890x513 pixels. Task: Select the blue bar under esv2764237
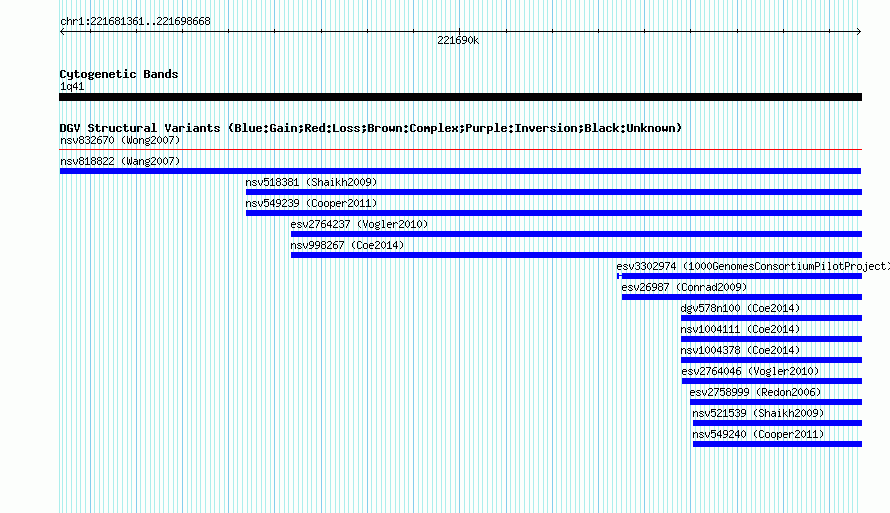(576, 234)
